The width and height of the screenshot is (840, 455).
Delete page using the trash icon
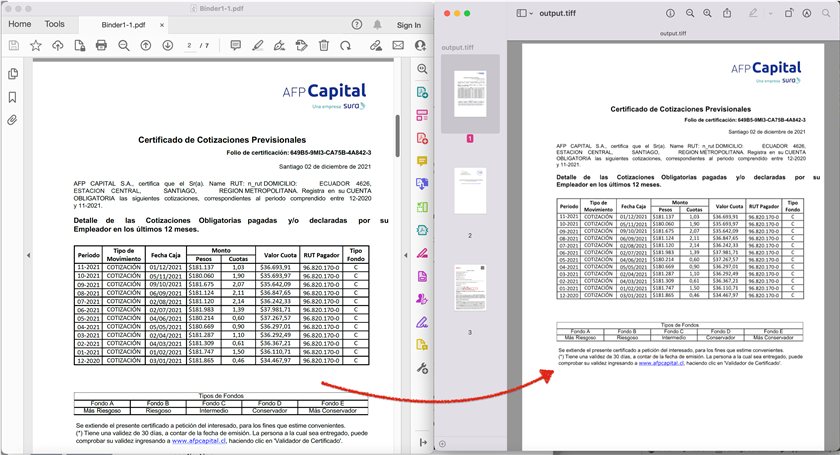pyautogui.click(x=324, y=46)
